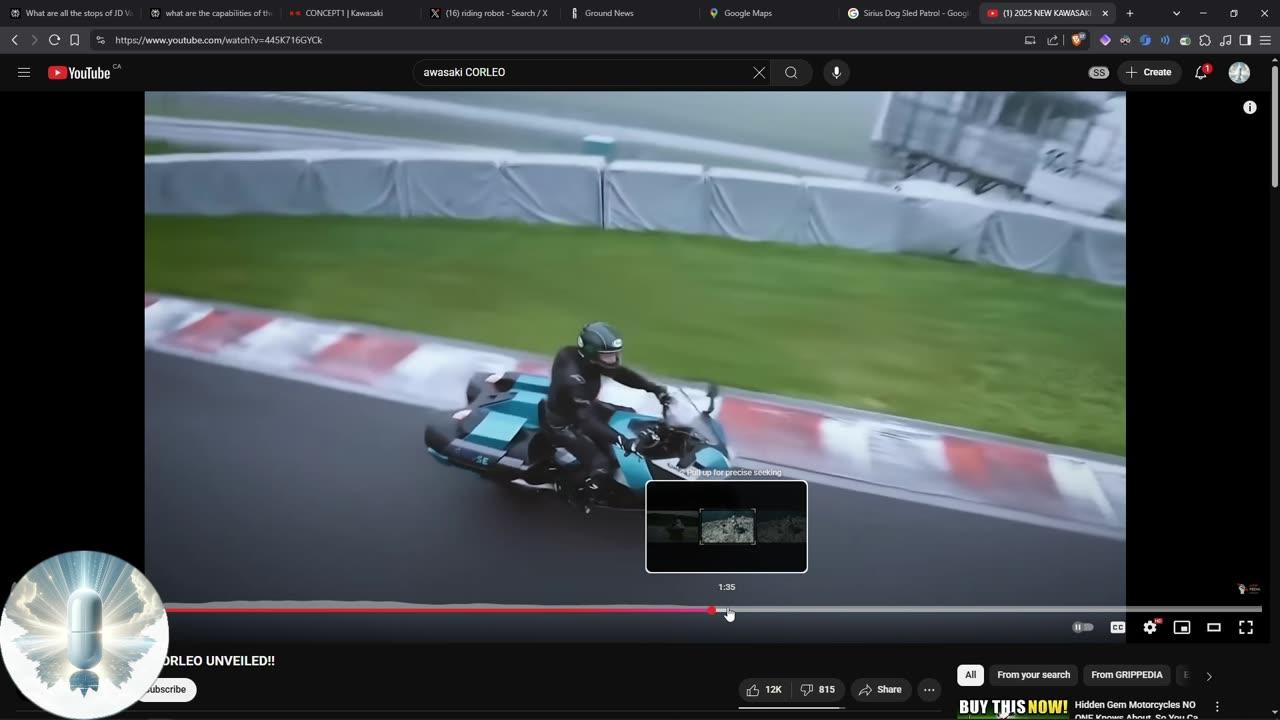Open player settings gear

coord(1150,627)
